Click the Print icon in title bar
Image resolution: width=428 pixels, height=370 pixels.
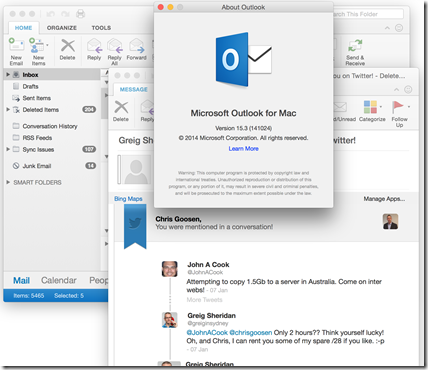(80, 14)
